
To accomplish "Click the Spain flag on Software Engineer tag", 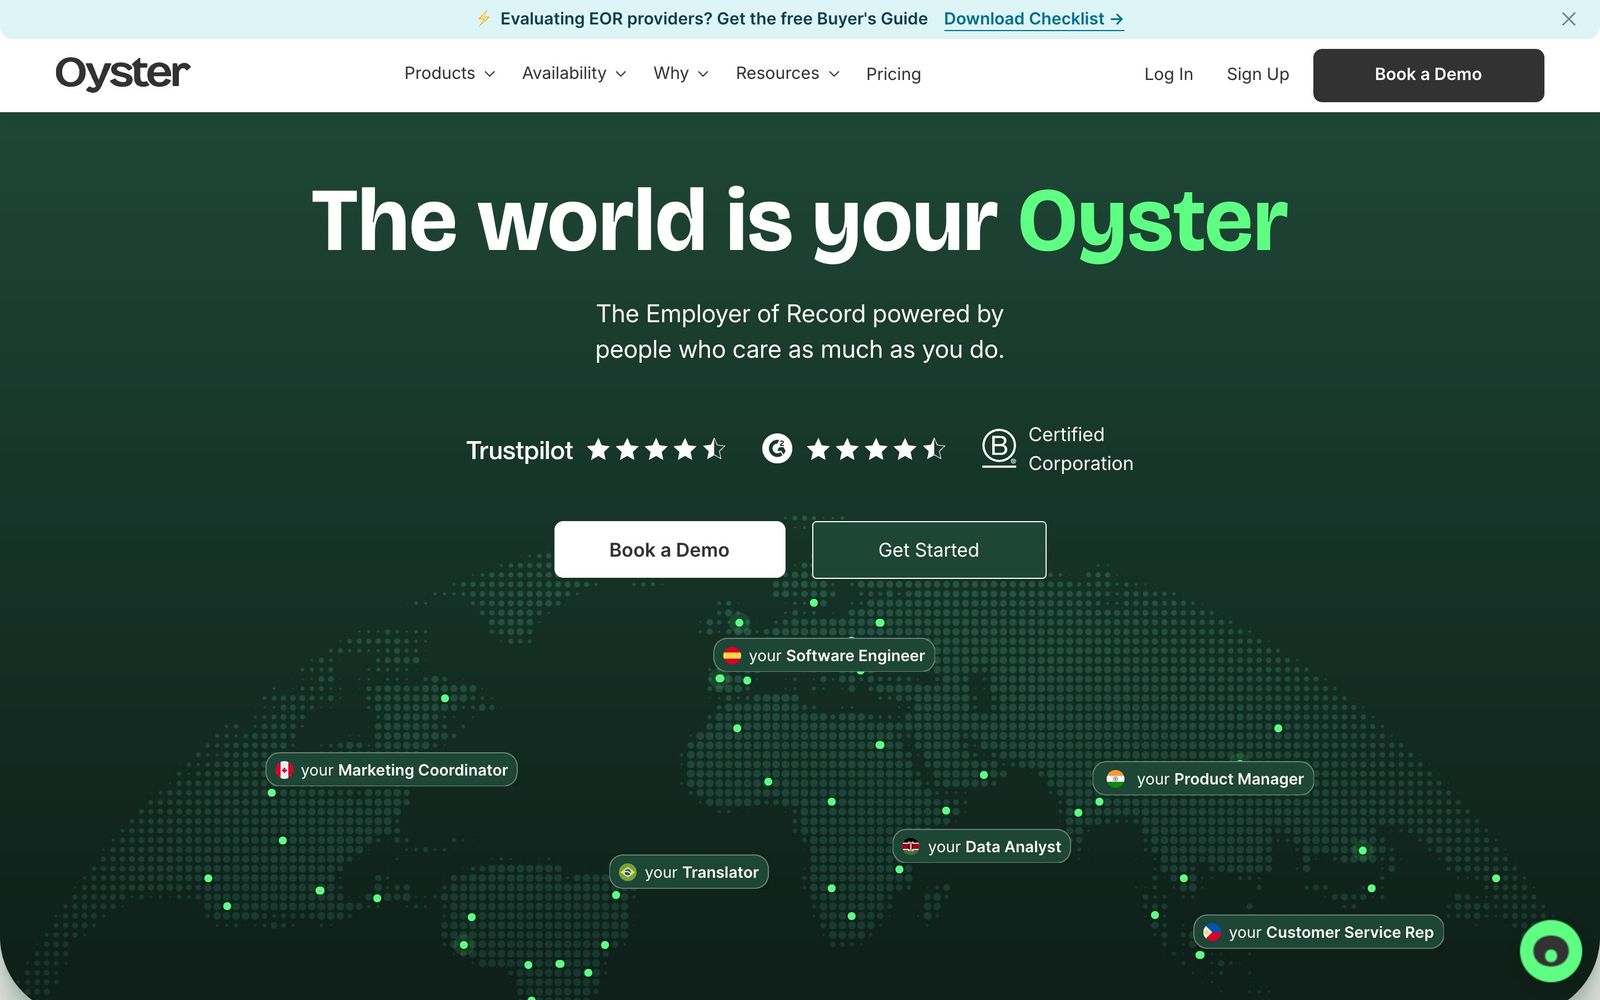I will (x=732, y=655).
